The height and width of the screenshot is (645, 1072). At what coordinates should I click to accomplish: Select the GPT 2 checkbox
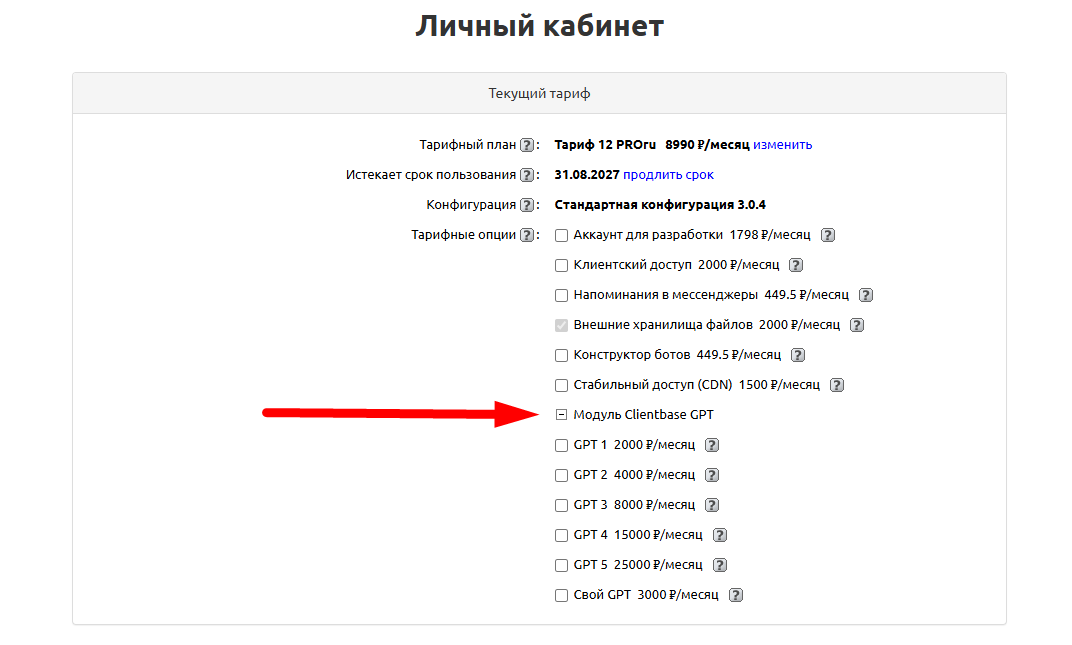click(x=561, y=475)
